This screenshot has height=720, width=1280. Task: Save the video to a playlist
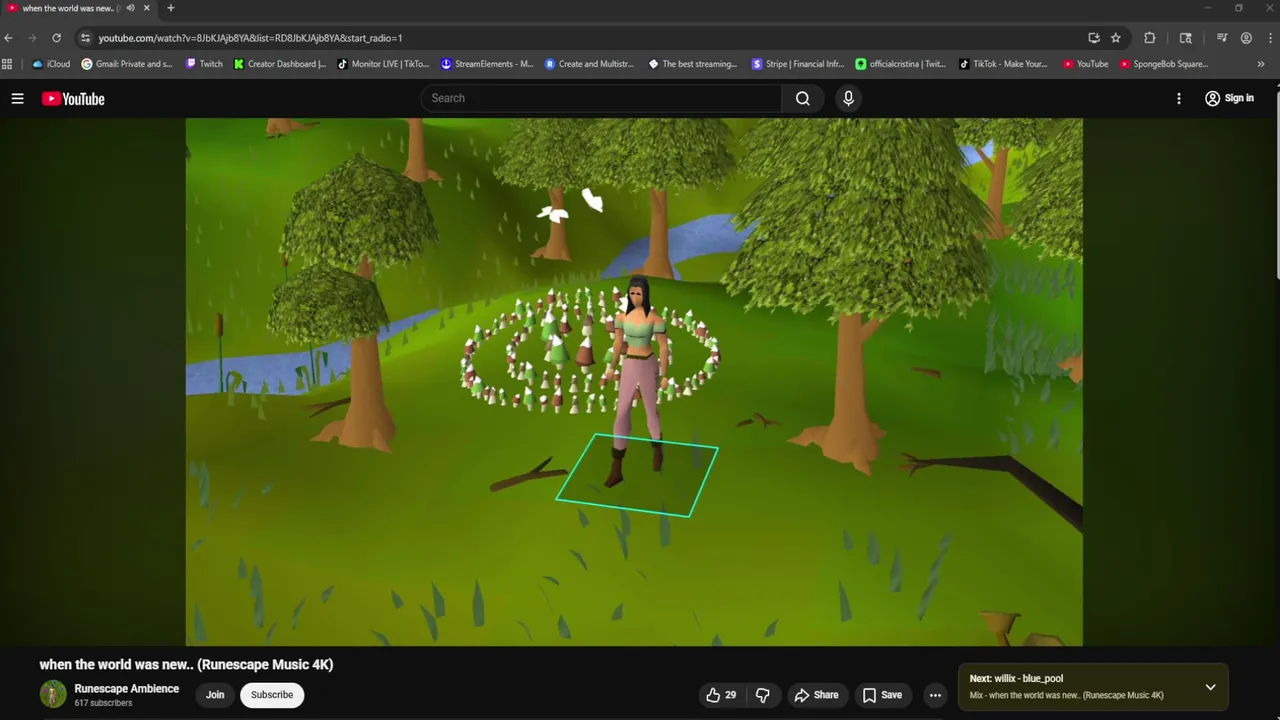[882, 695]
